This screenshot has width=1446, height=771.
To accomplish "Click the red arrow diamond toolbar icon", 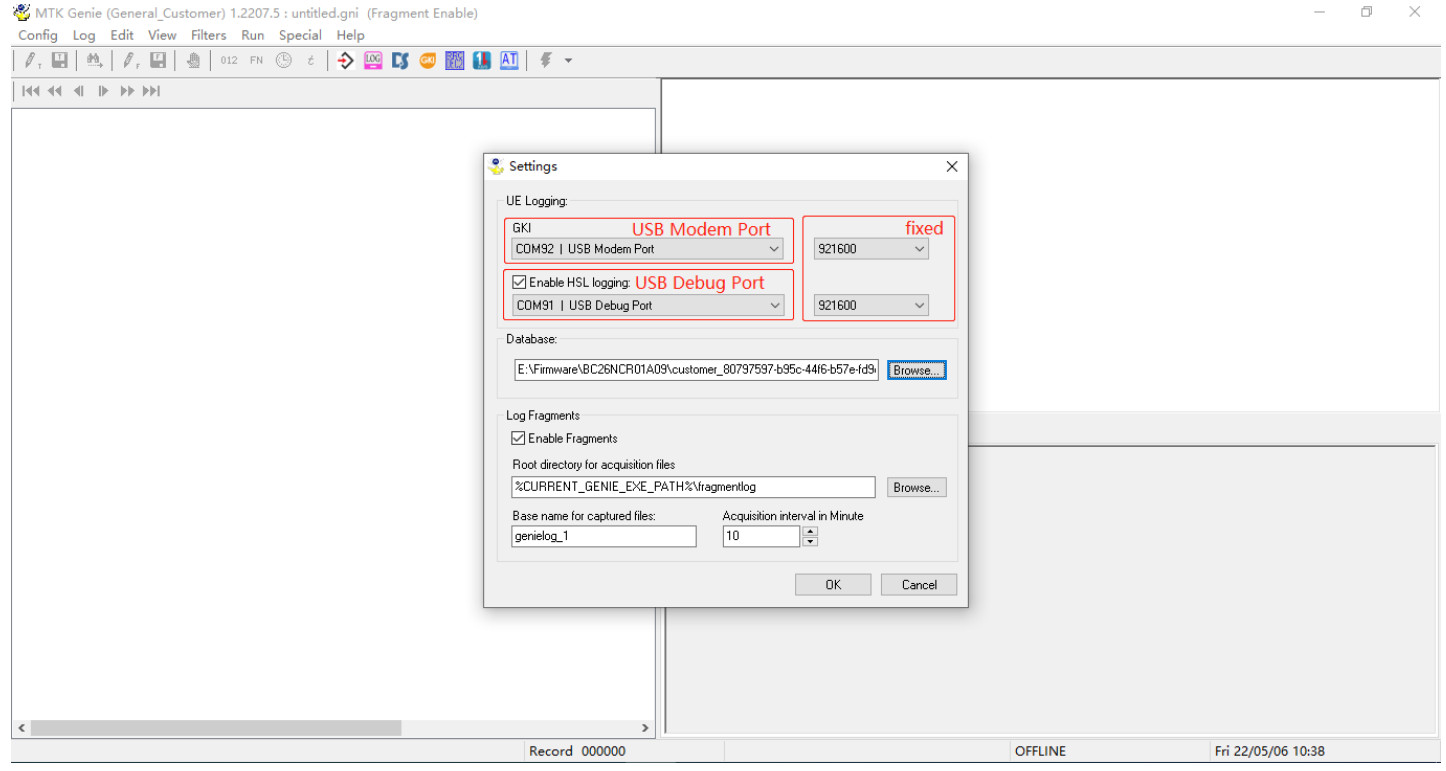I will tap(346, 61).
